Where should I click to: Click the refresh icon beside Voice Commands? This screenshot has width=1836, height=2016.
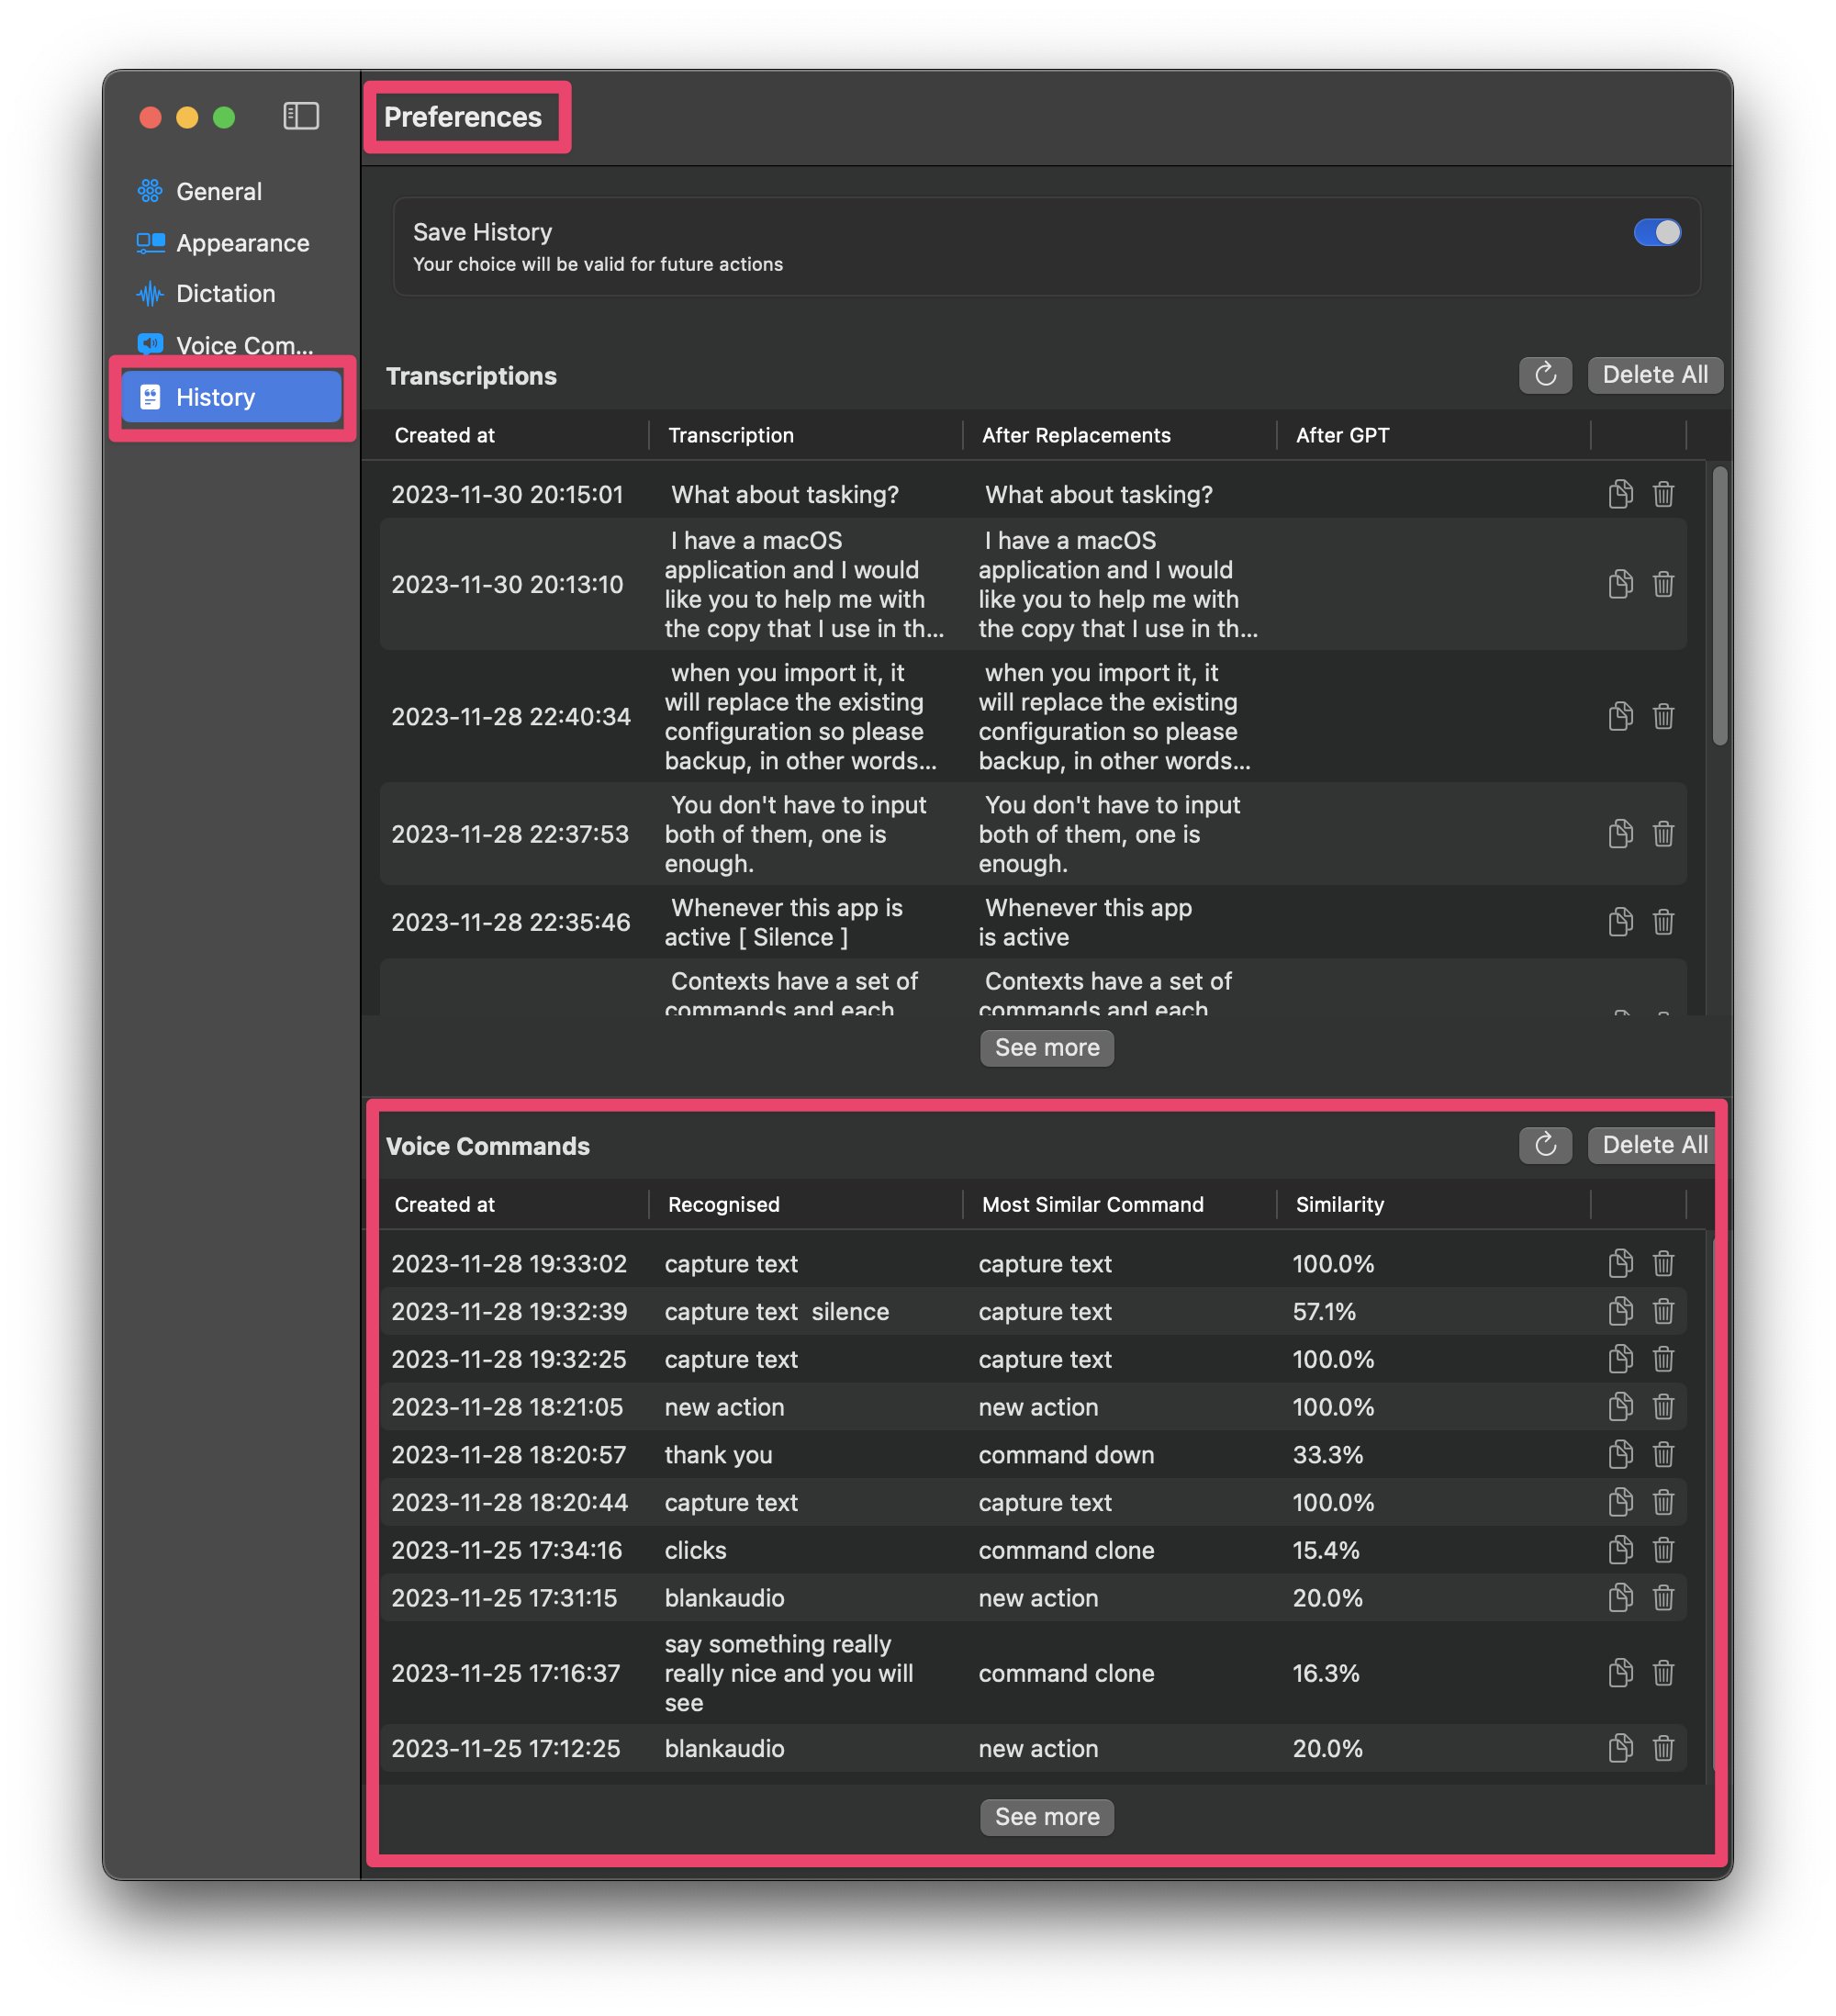pyautogui.click(x=1545, y=1145)
